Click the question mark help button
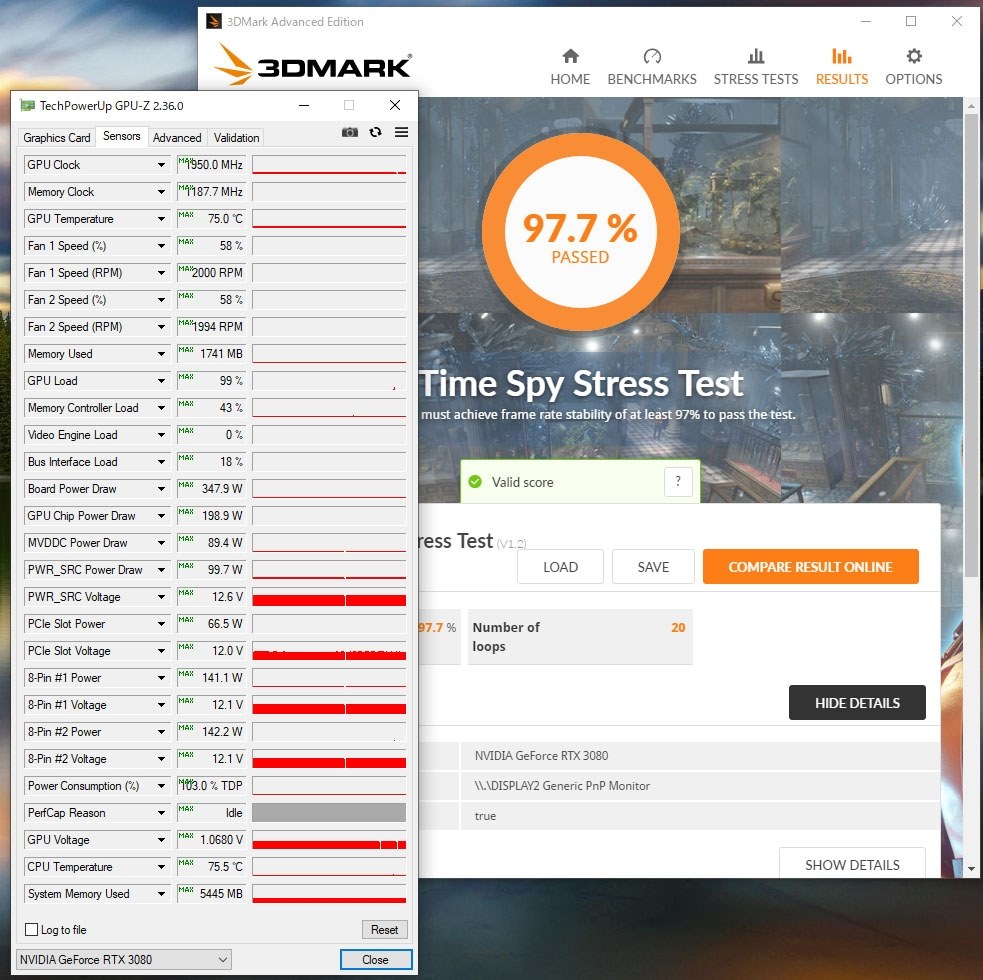Image resolution: width=983 pixels, height=980 pixels. (678, 482)
